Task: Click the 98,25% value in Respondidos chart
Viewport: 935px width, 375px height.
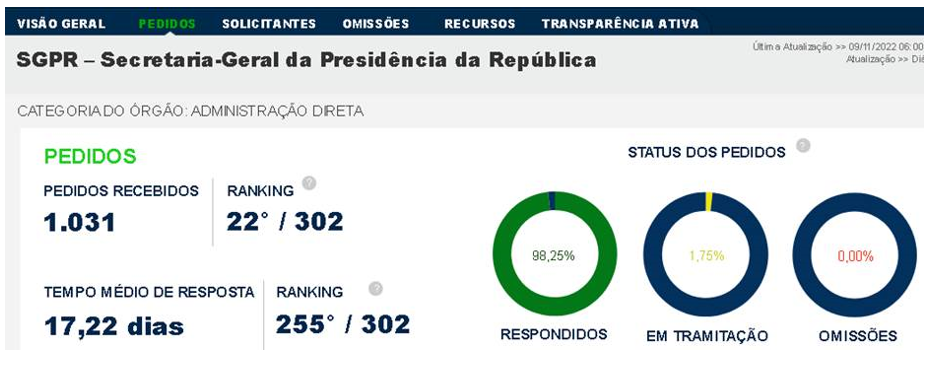Action: coord(553,256)
